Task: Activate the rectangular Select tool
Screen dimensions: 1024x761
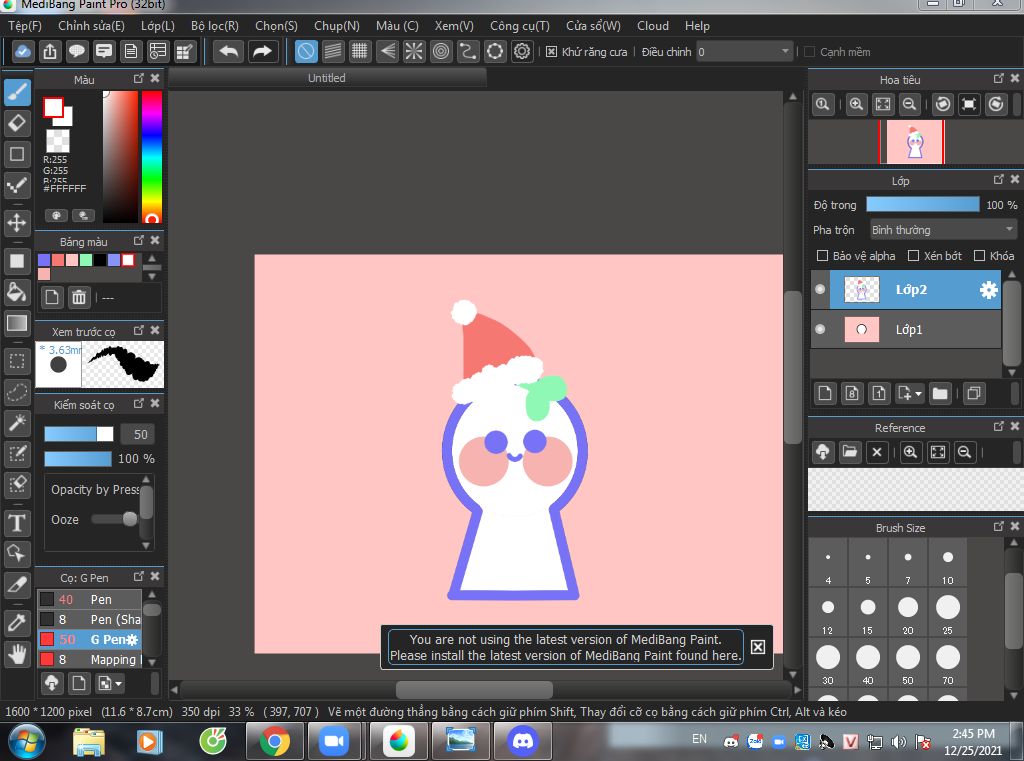Action: click(x=17, y=361)
